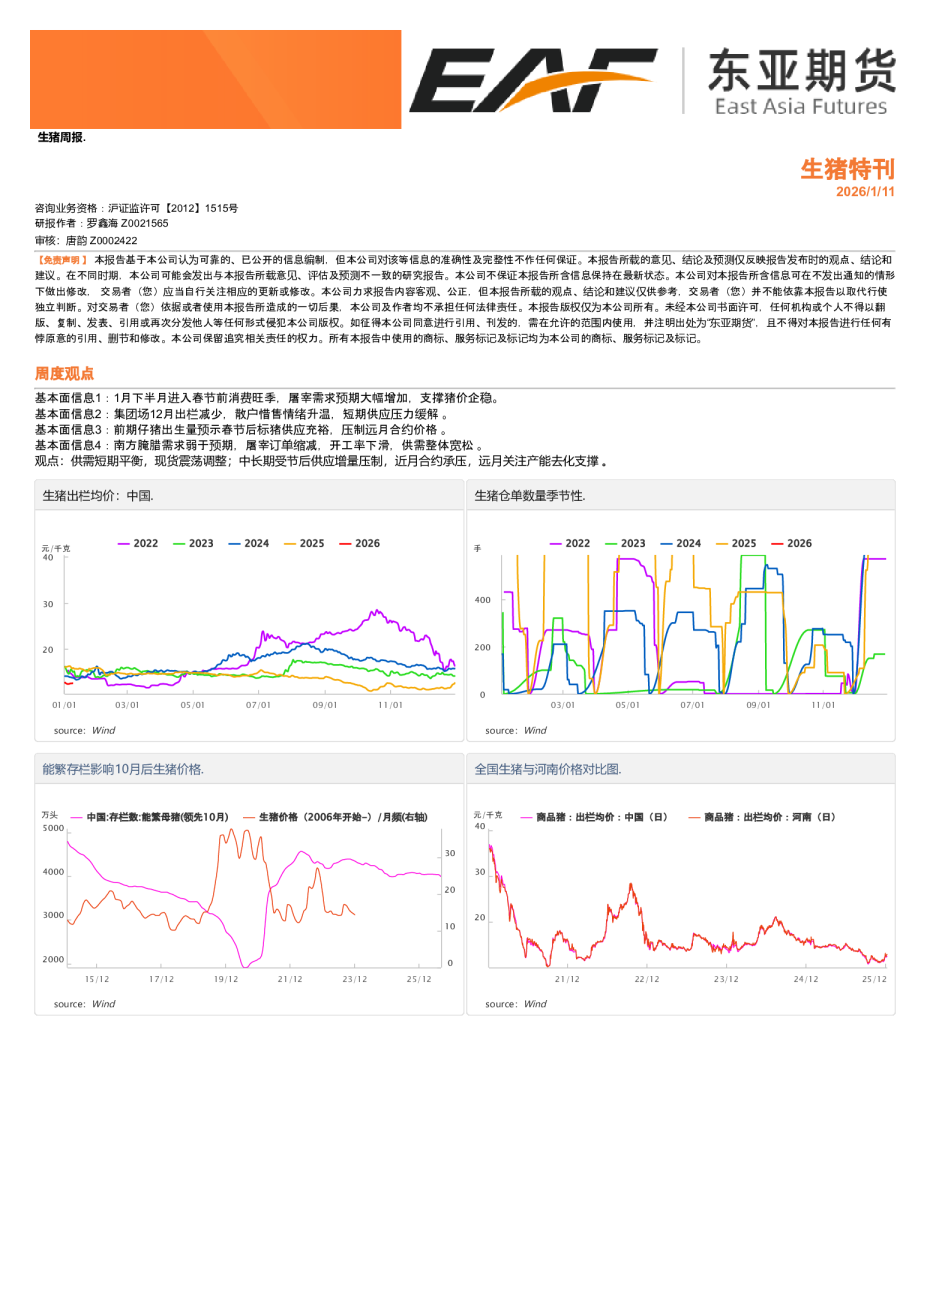Click the 全国生猪与河南价格对比图 chart title
The image size is (930, 1303).
547,769
